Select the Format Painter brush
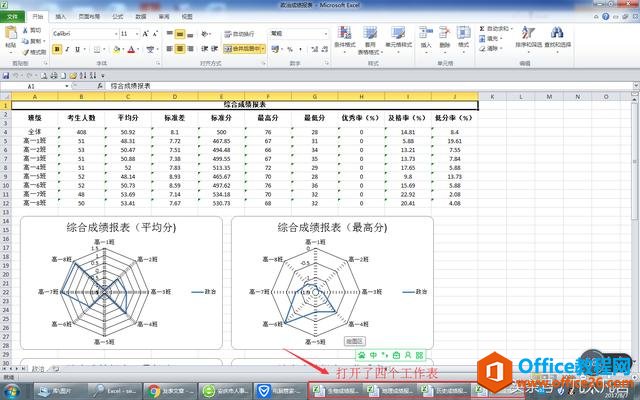The height and width of the screenshot is (400, 640). [26, 52]
